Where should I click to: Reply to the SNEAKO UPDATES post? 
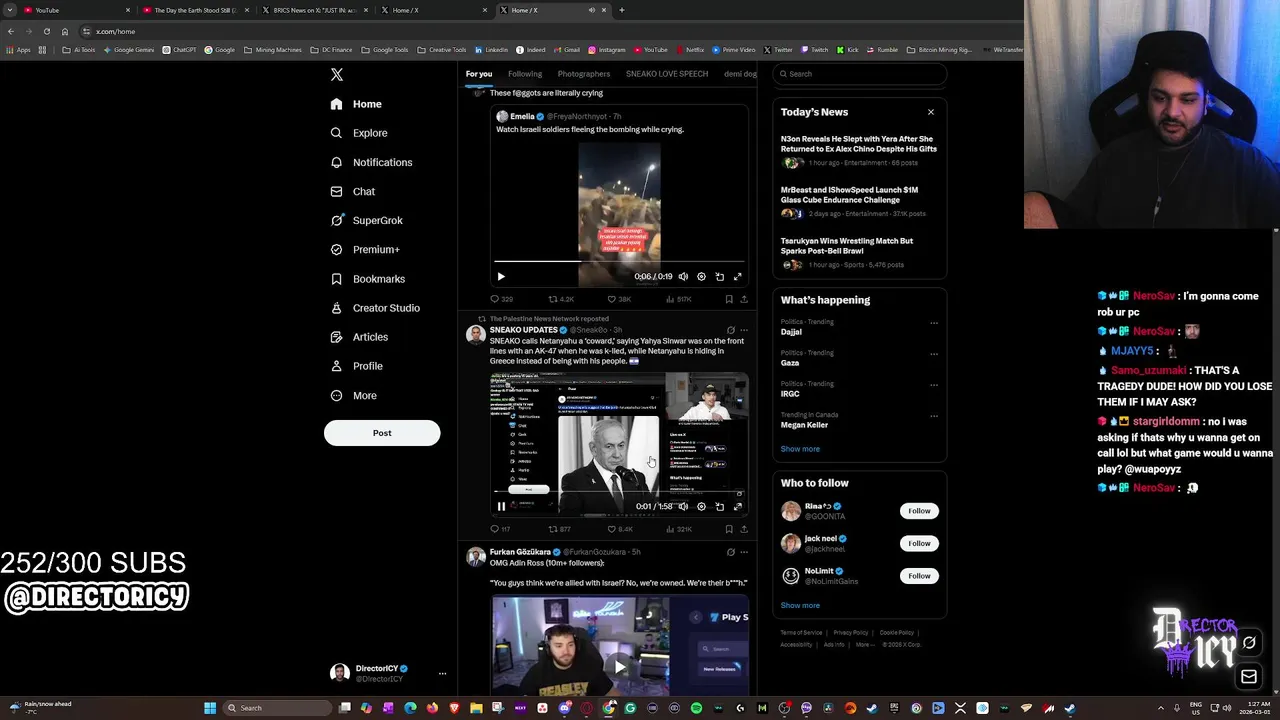click(x=500, y=529)
